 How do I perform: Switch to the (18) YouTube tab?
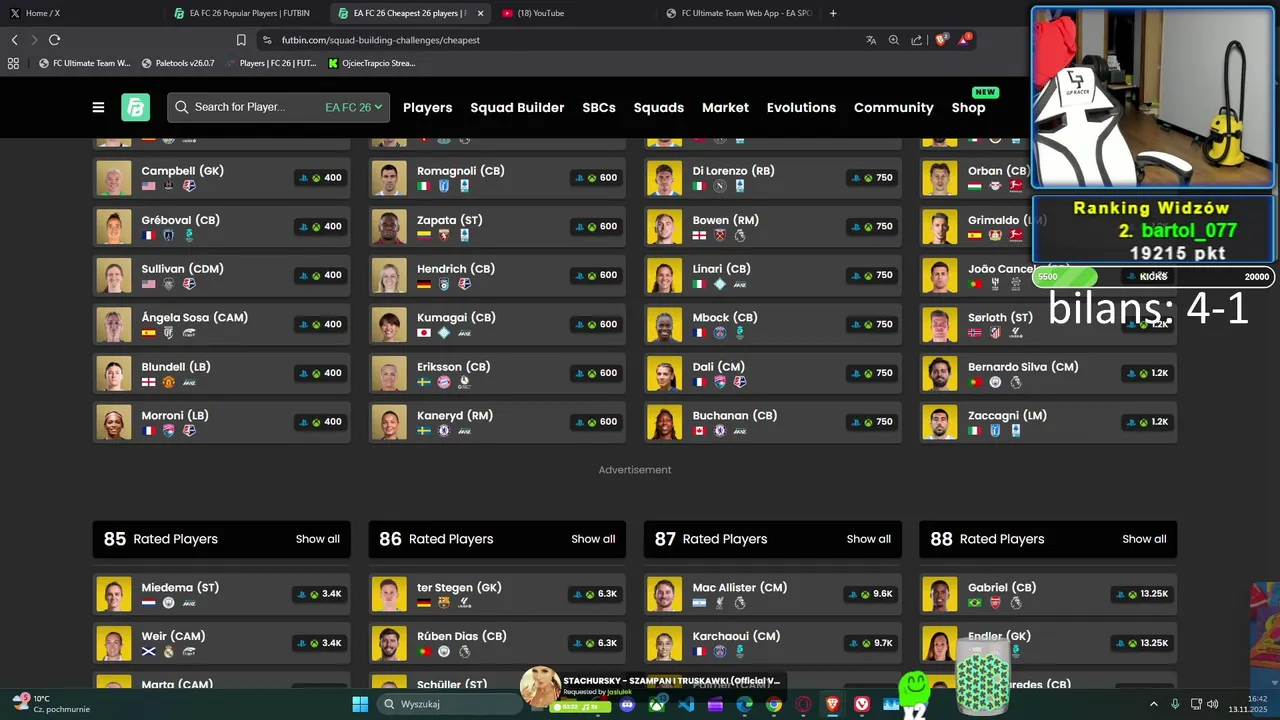(x=574, y=13)
